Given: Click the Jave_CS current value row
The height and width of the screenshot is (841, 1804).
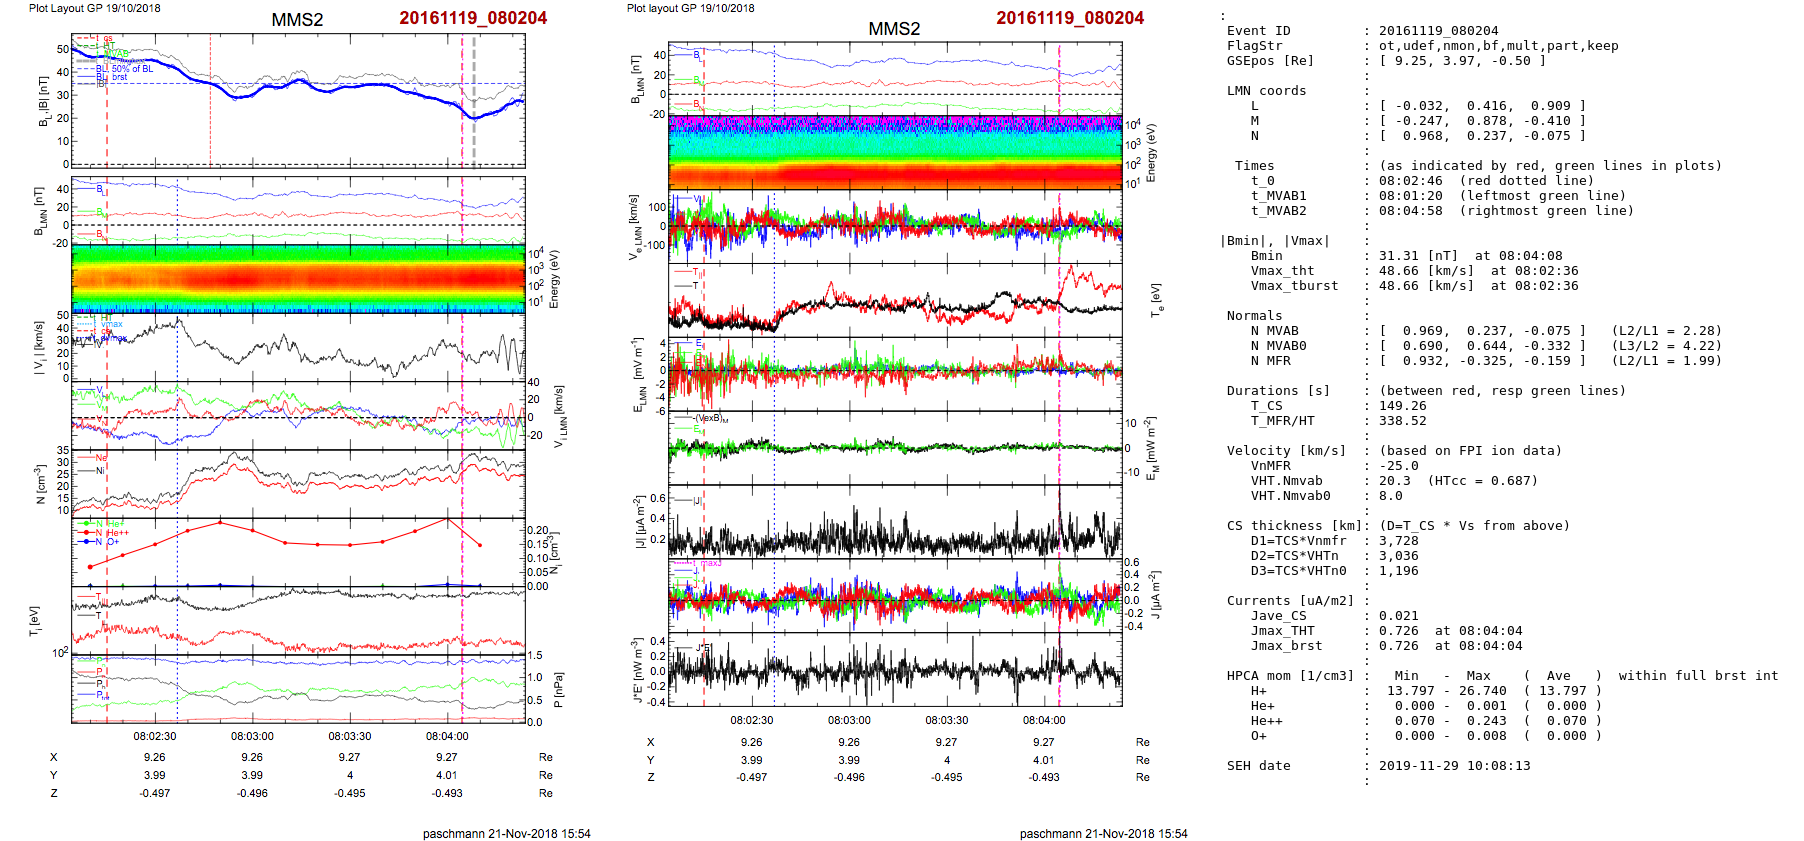Looking at the screenshot, I should 1397,616.
